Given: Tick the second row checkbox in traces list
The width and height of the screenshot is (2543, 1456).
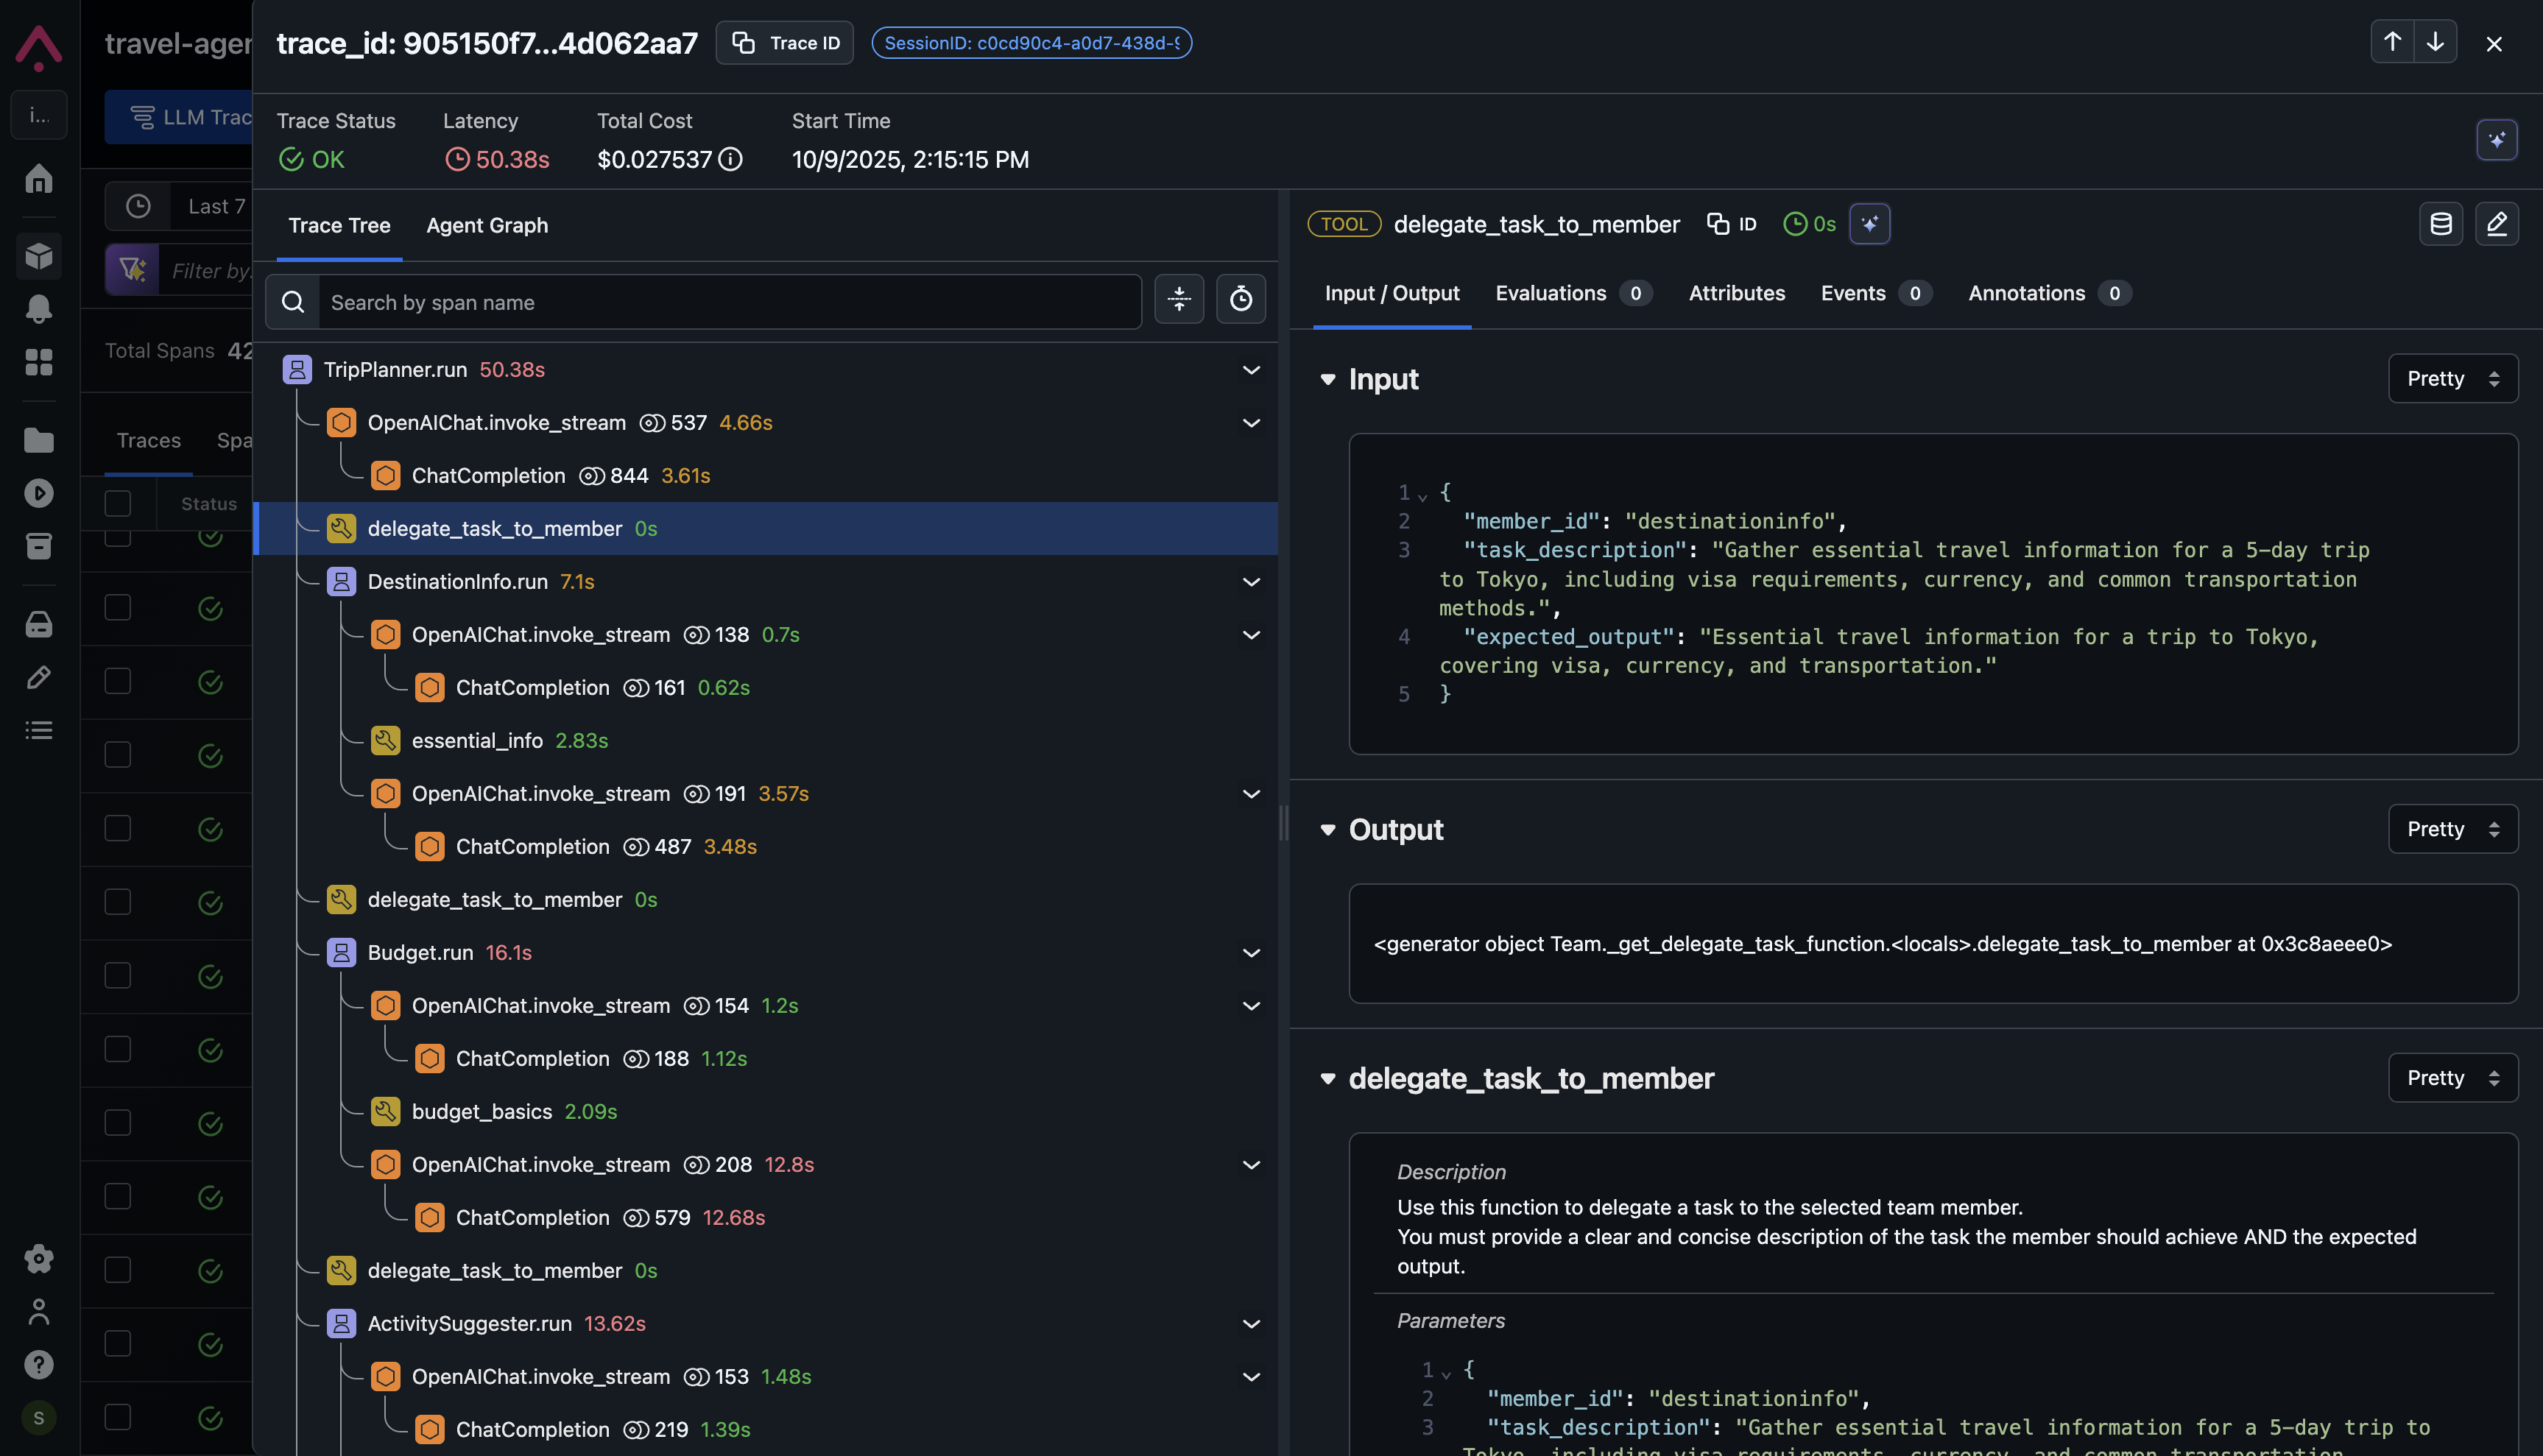Looking at the screenshot, I should pos(118,607).
